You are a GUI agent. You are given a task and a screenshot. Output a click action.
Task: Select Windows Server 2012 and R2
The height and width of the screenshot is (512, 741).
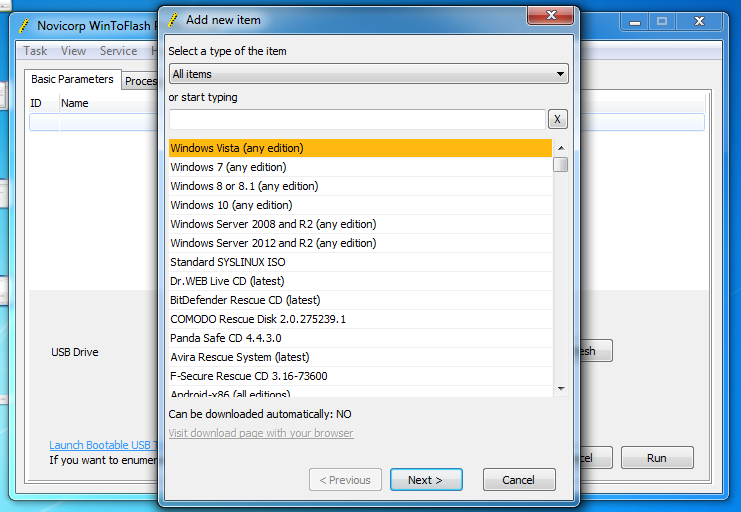pyautogui.click(x=360, y=243)
